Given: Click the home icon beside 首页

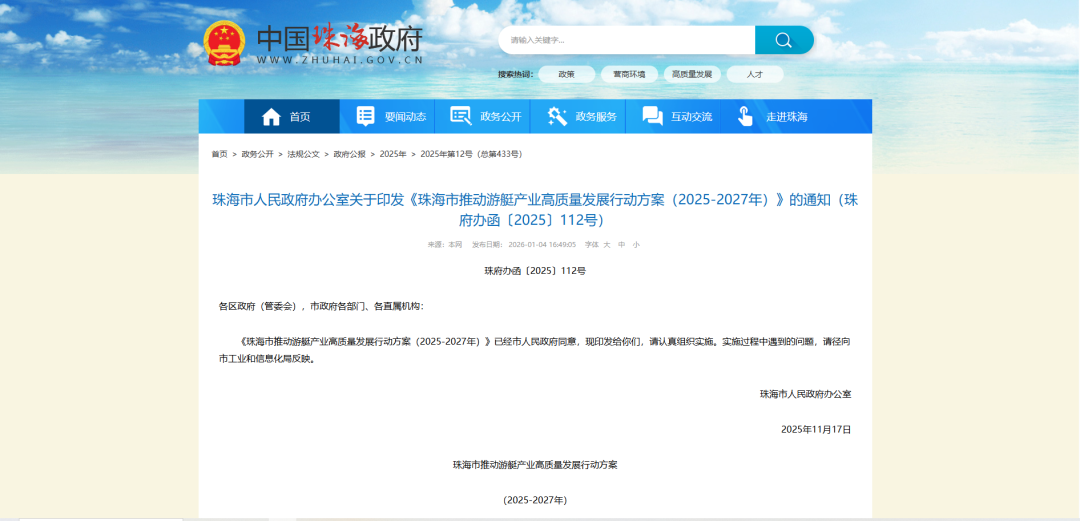Looking at the screenshot, I should point(271,117).
